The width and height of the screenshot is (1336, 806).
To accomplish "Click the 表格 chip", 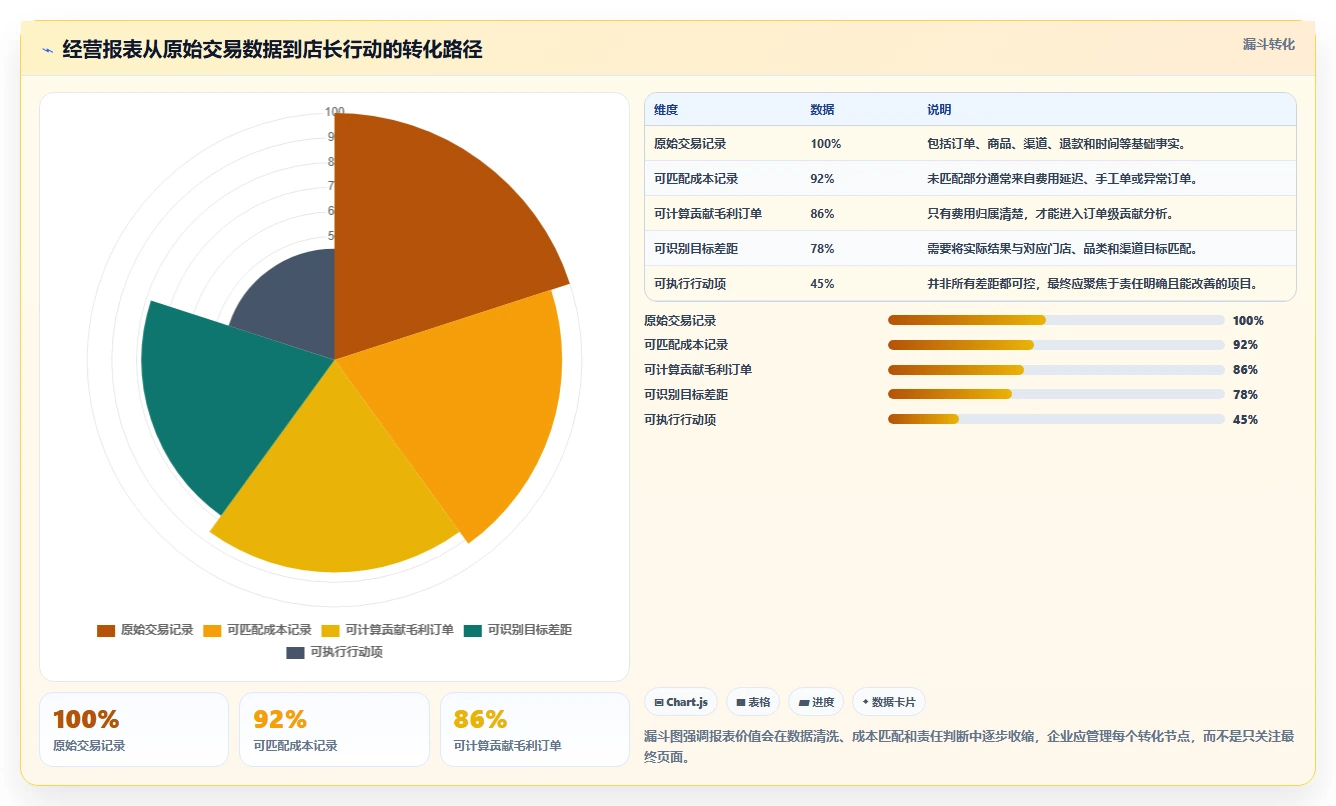I will [753, 702].
